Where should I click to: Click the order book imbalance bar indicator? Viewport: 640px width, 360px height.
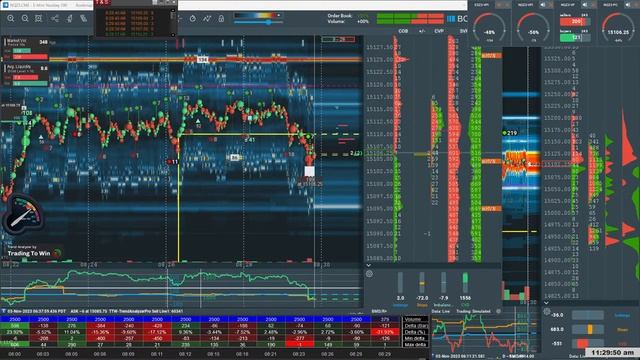410,19
